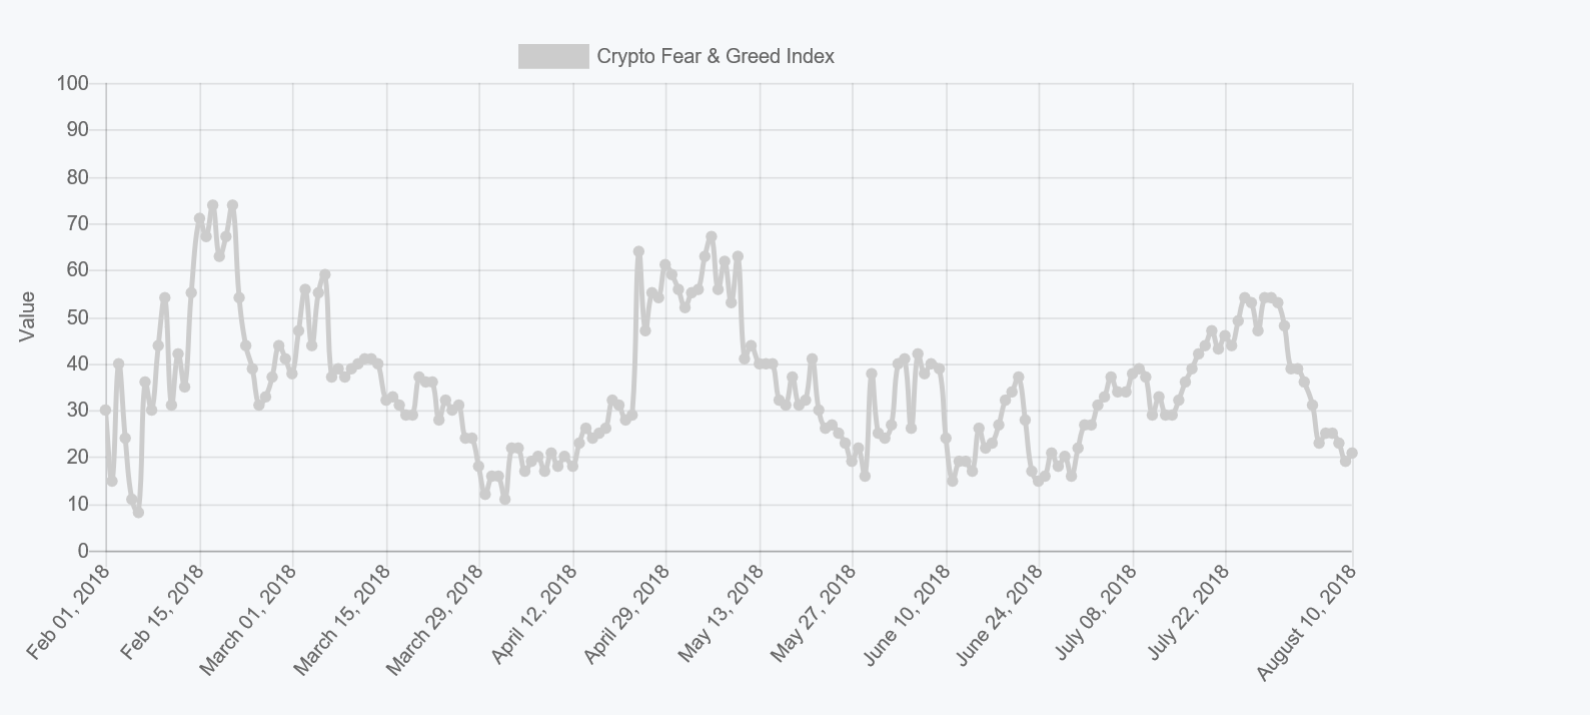
Task: Click the 100 label on the y-axis
Action: [73, 83]
